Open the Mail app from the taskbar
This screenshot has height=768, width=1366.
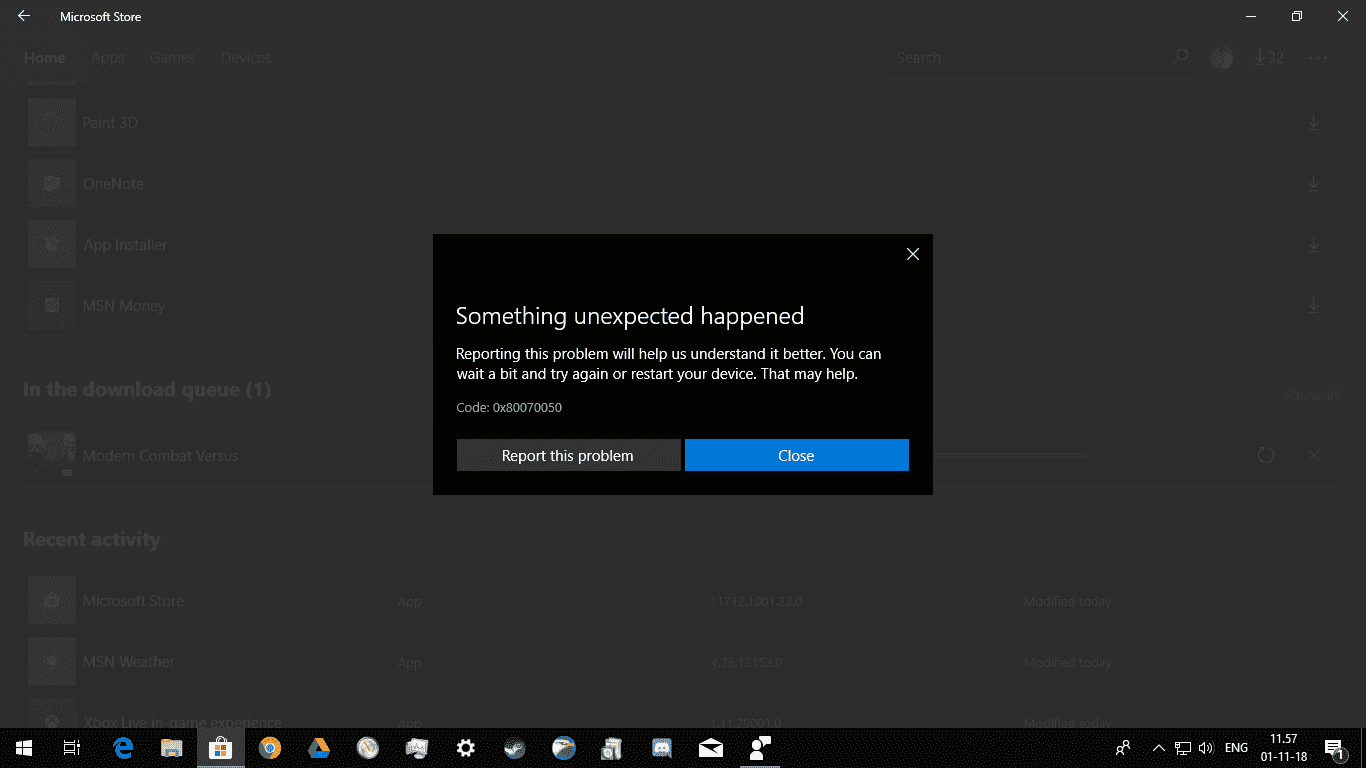pos(711,748)
